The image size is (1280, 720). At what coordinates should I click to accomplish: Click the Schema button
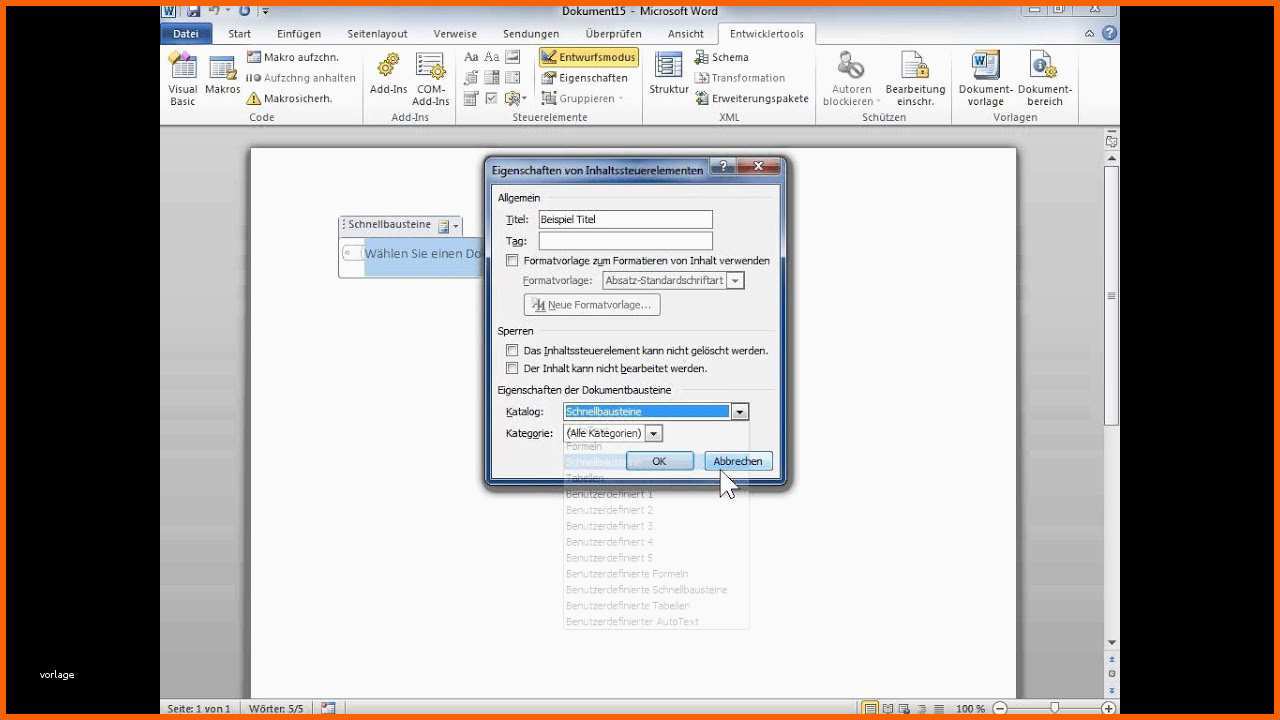[x=721, y=57]
